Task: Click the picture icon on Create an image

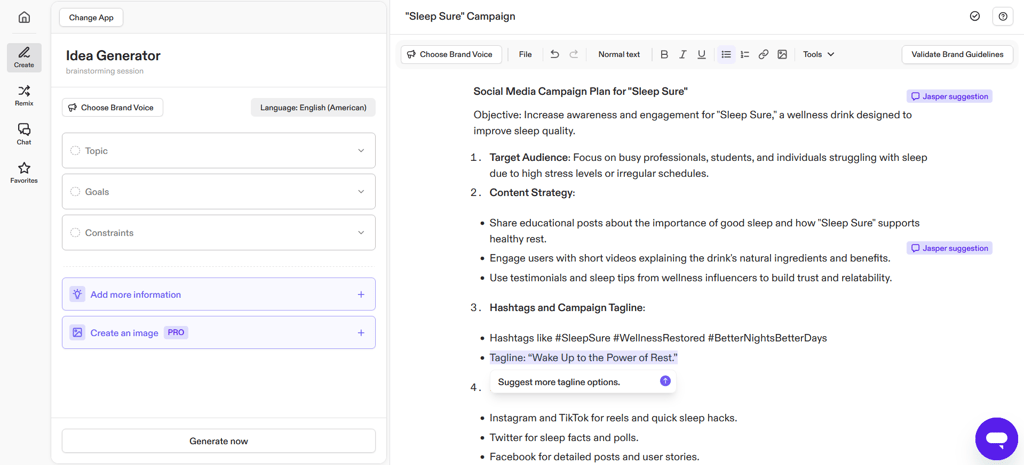Action: click(x=78, y=333)
